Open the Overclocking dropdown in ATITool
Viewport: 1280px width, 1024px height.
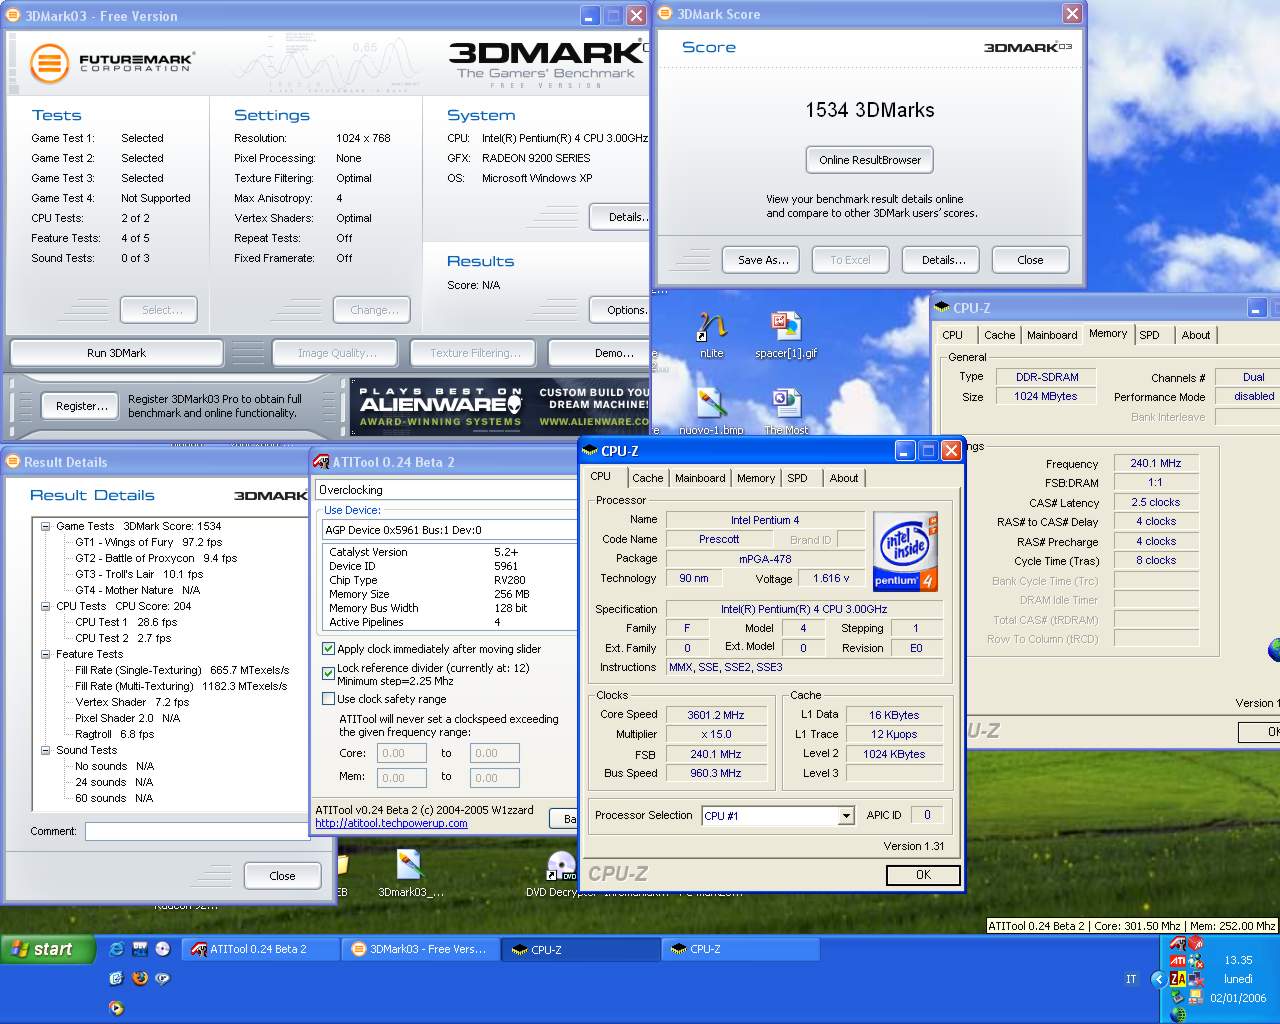click(x=447, y=490)
